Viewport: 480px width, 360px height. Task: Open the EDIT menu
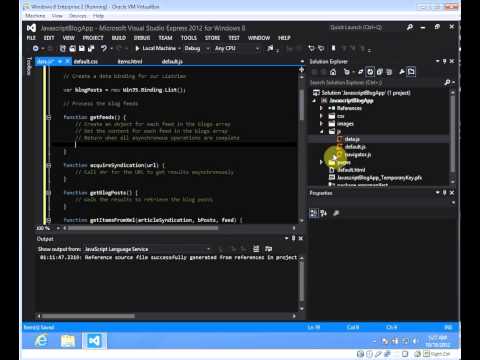pyautogui.click(x=49, y=38)
